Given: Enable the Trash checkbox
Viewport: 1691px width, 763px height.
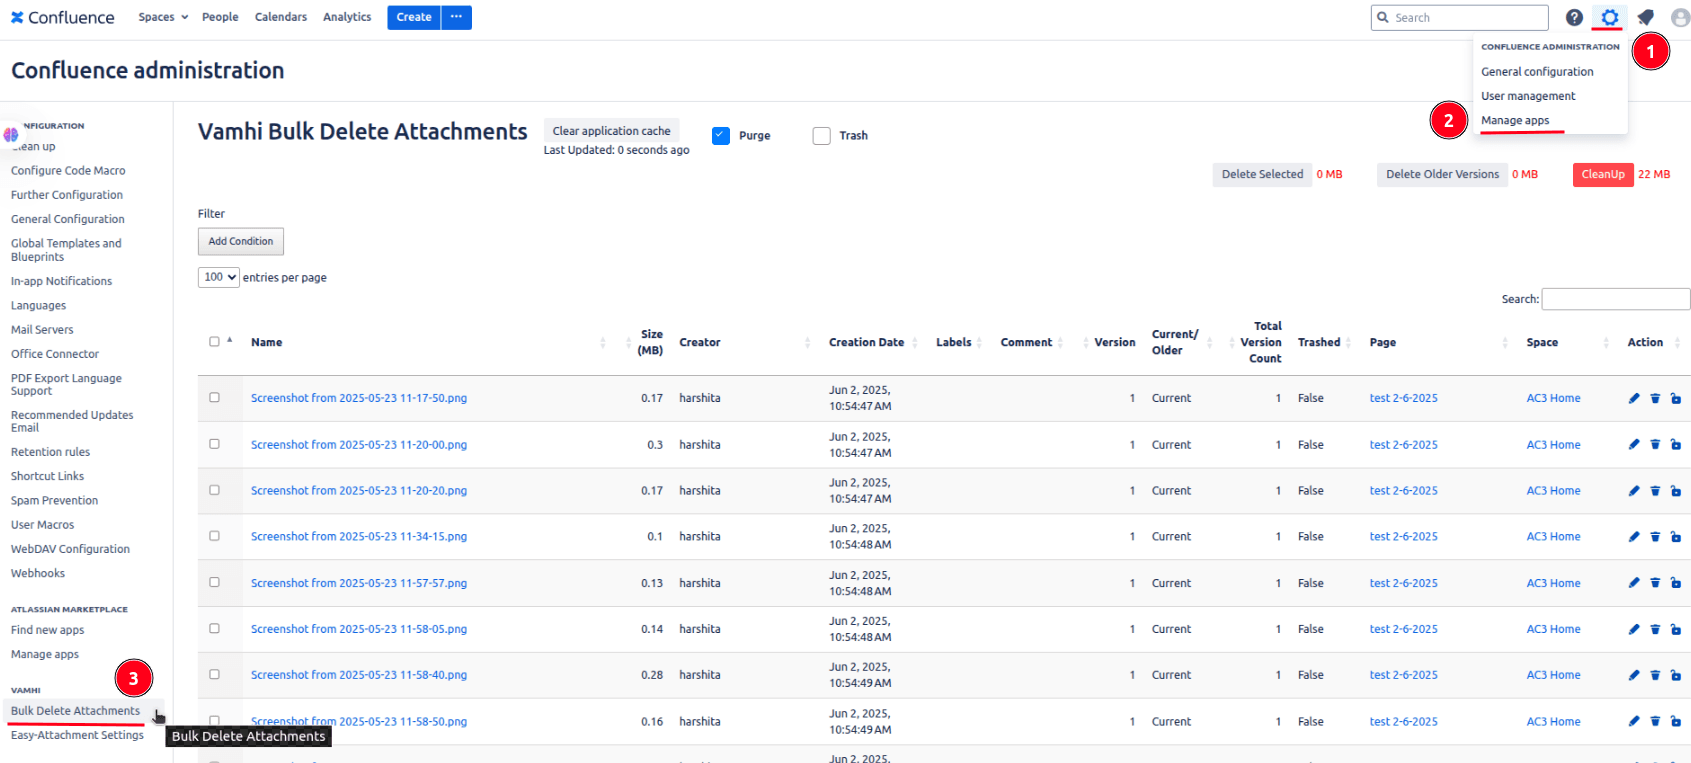Looking at the screenshot, I should tap(822, 136).
